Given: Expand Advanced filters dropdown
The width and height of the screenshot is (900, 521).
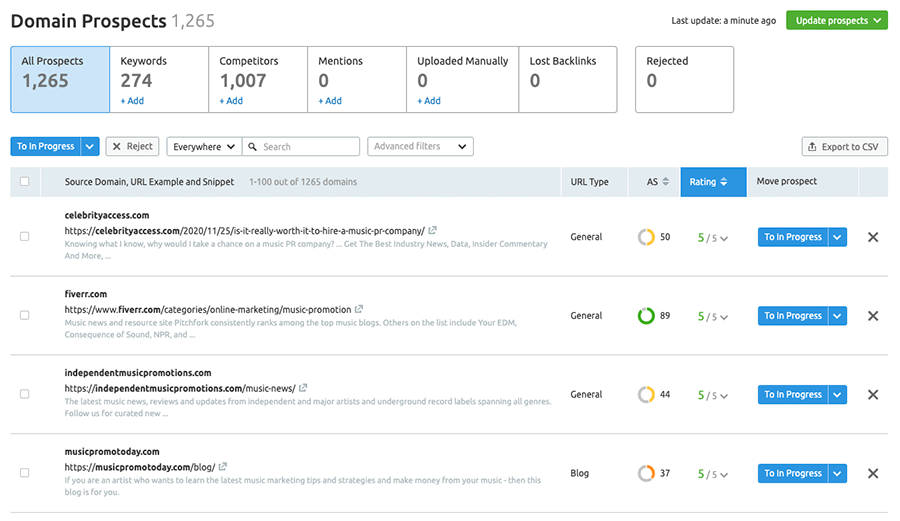Looking at the screenshot, I should point(420,146).
